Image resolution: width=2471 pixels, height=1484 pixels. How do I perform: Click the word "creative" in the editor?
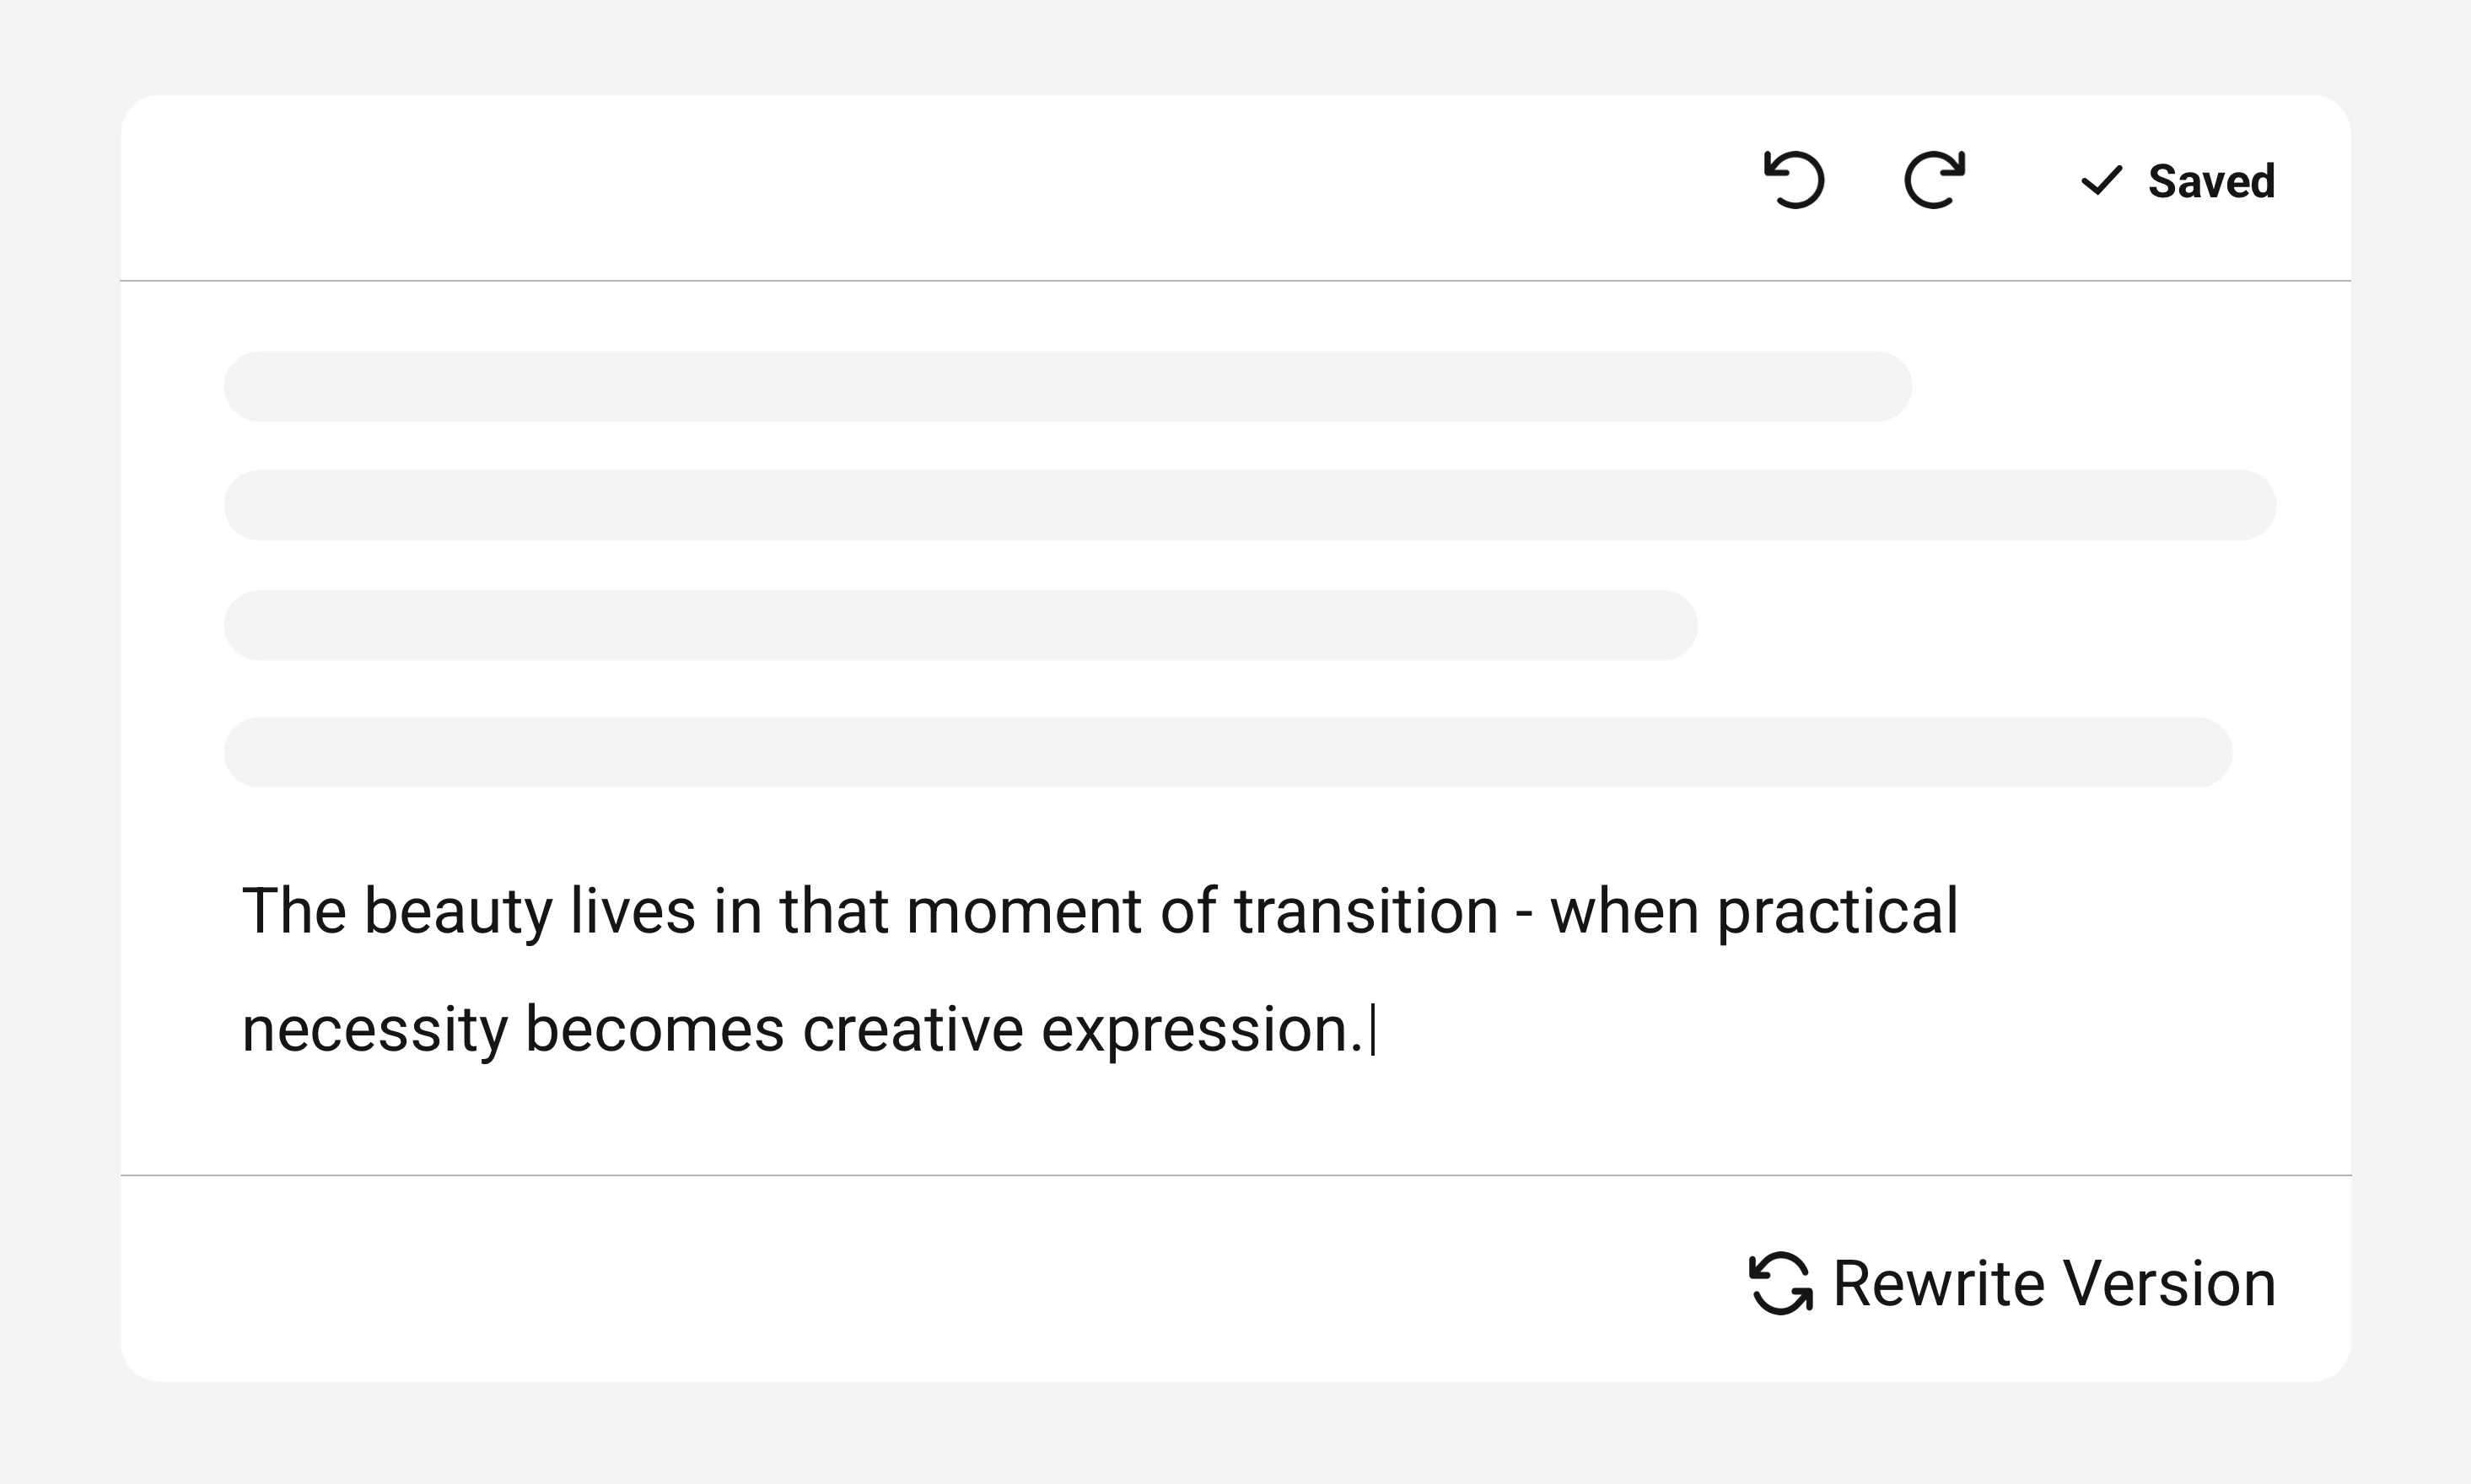(x=912, y=1030)
